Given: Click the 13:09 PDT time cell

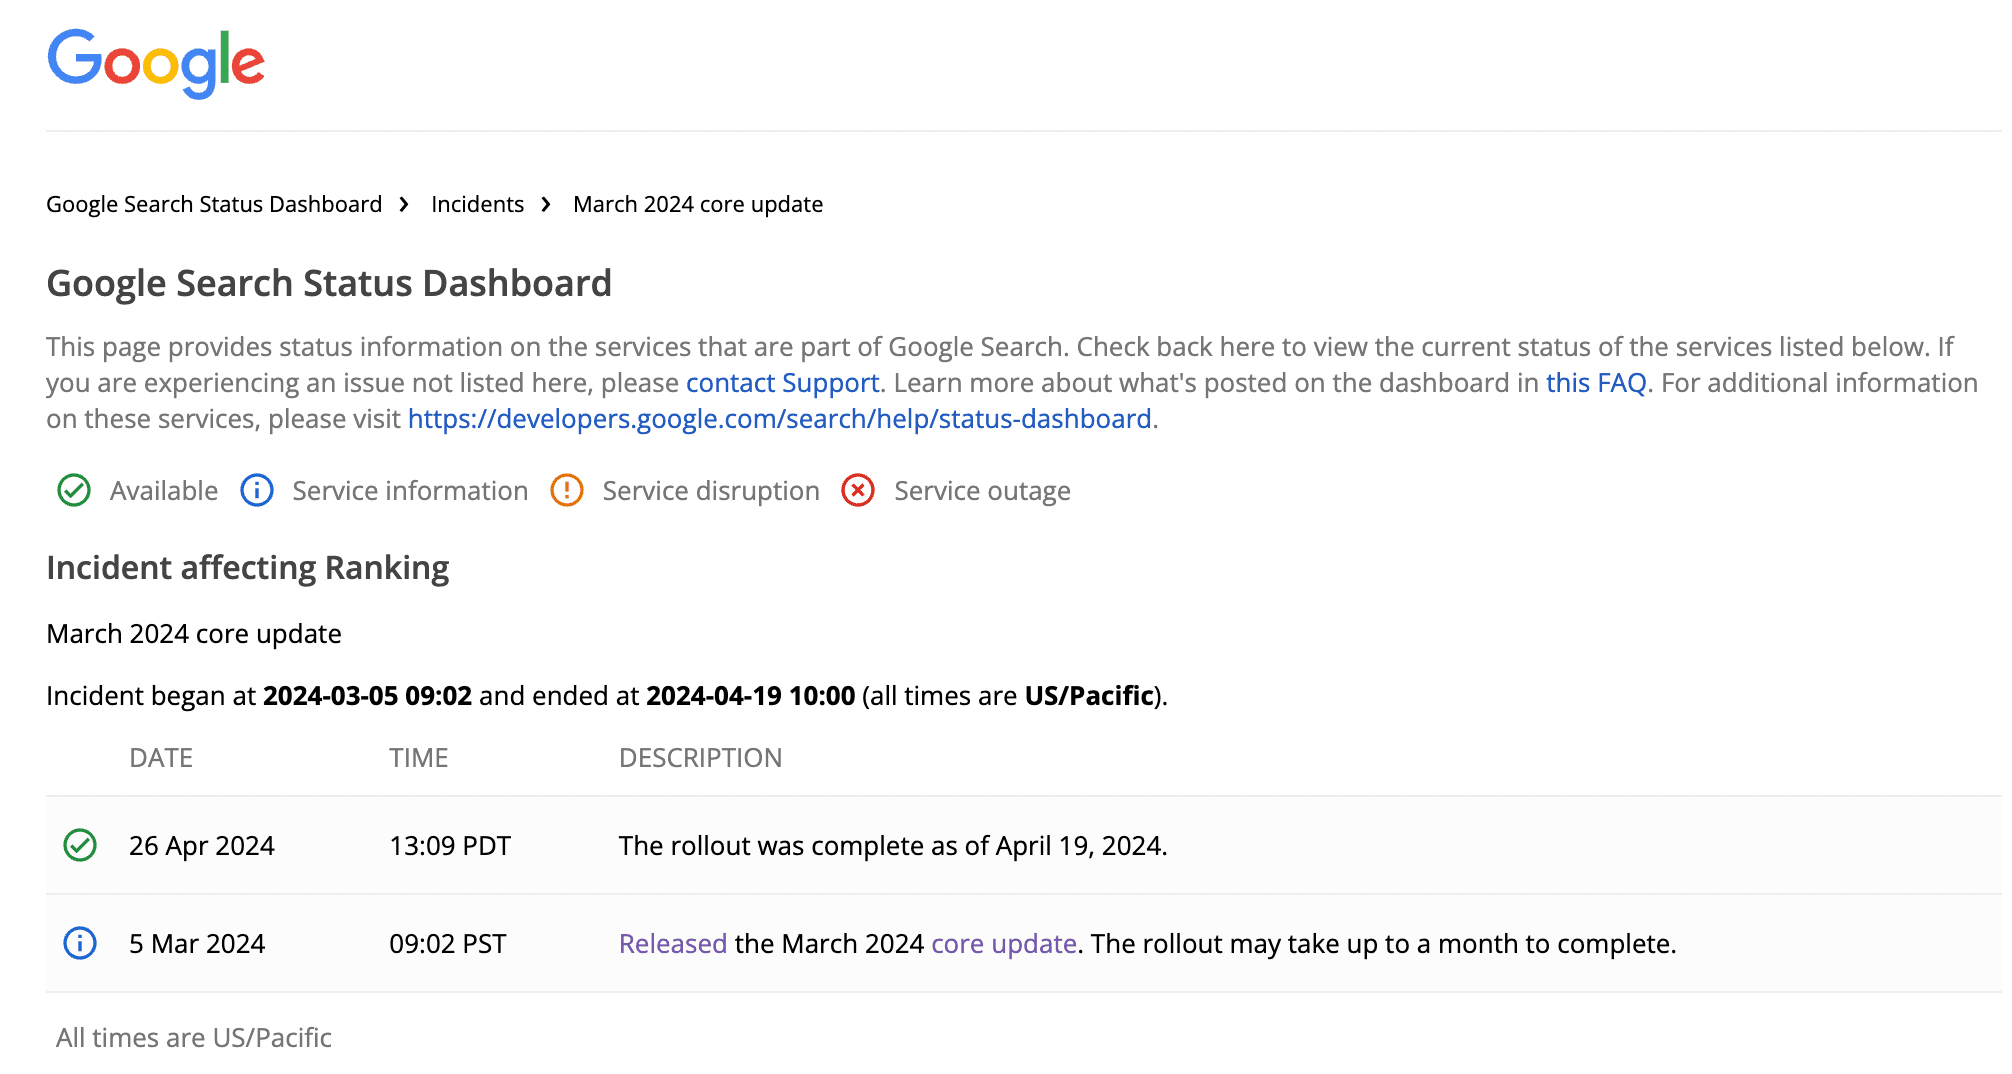Looking at the screenshot, I should [x=450, y=846].
